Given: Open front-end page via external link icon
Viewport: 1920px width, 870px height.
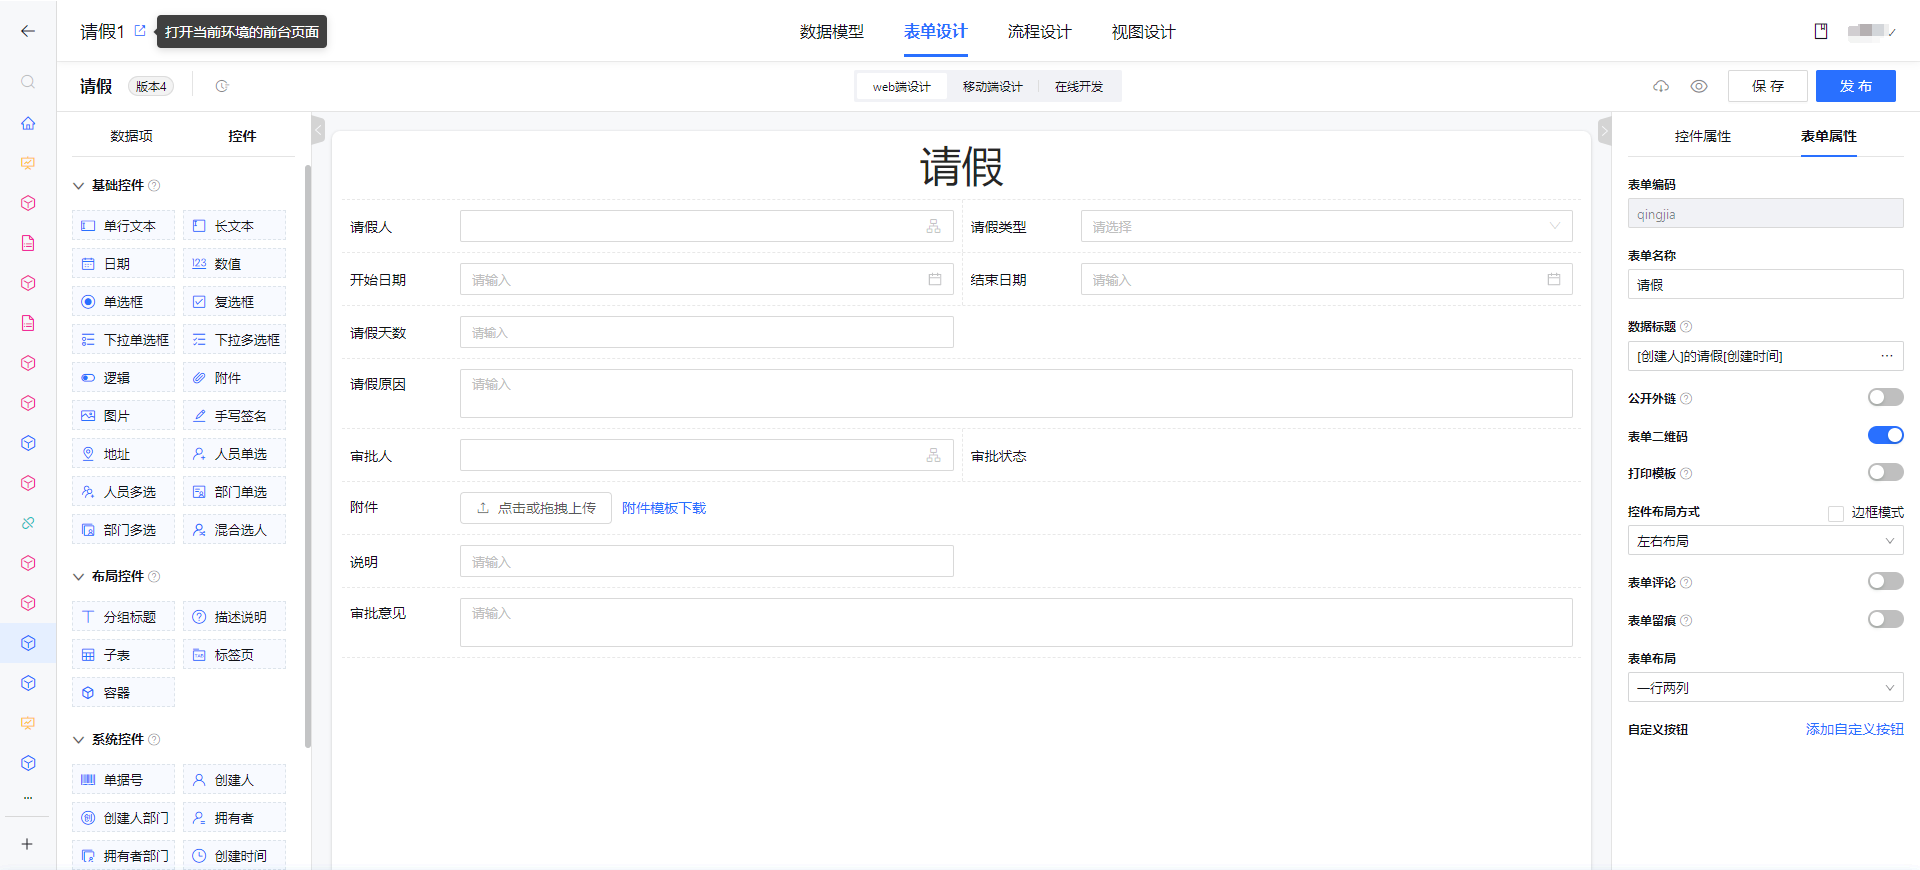Looking at the screenshot, I should [x=140, y=31].
